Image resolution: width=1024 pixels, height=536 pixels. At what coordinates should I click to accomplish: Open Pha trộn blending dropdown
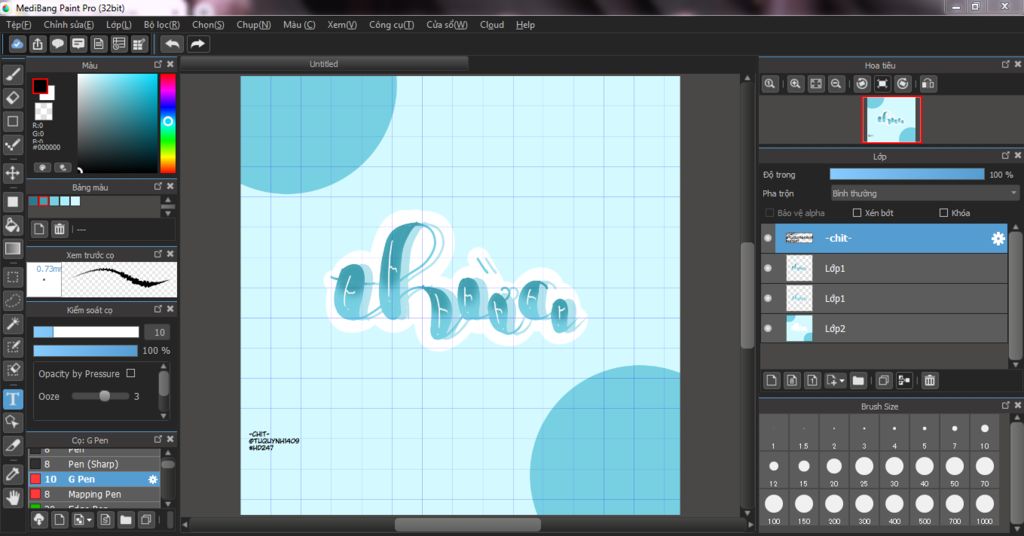923,193
